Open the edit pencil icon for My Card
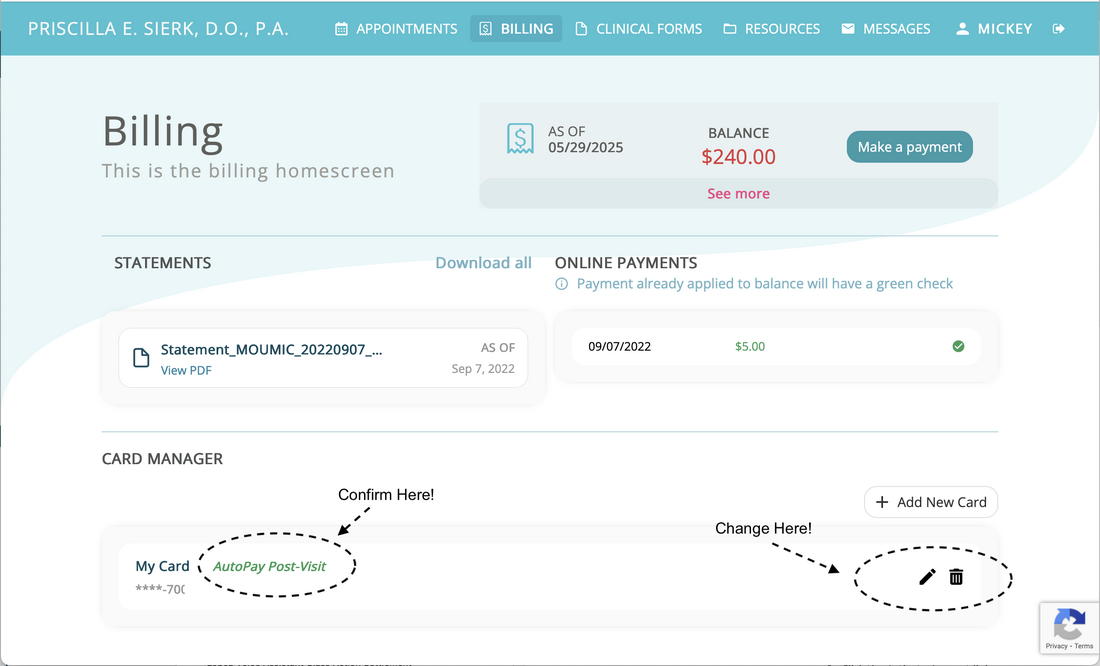1100x666 pixels. [x=926, y=577]
